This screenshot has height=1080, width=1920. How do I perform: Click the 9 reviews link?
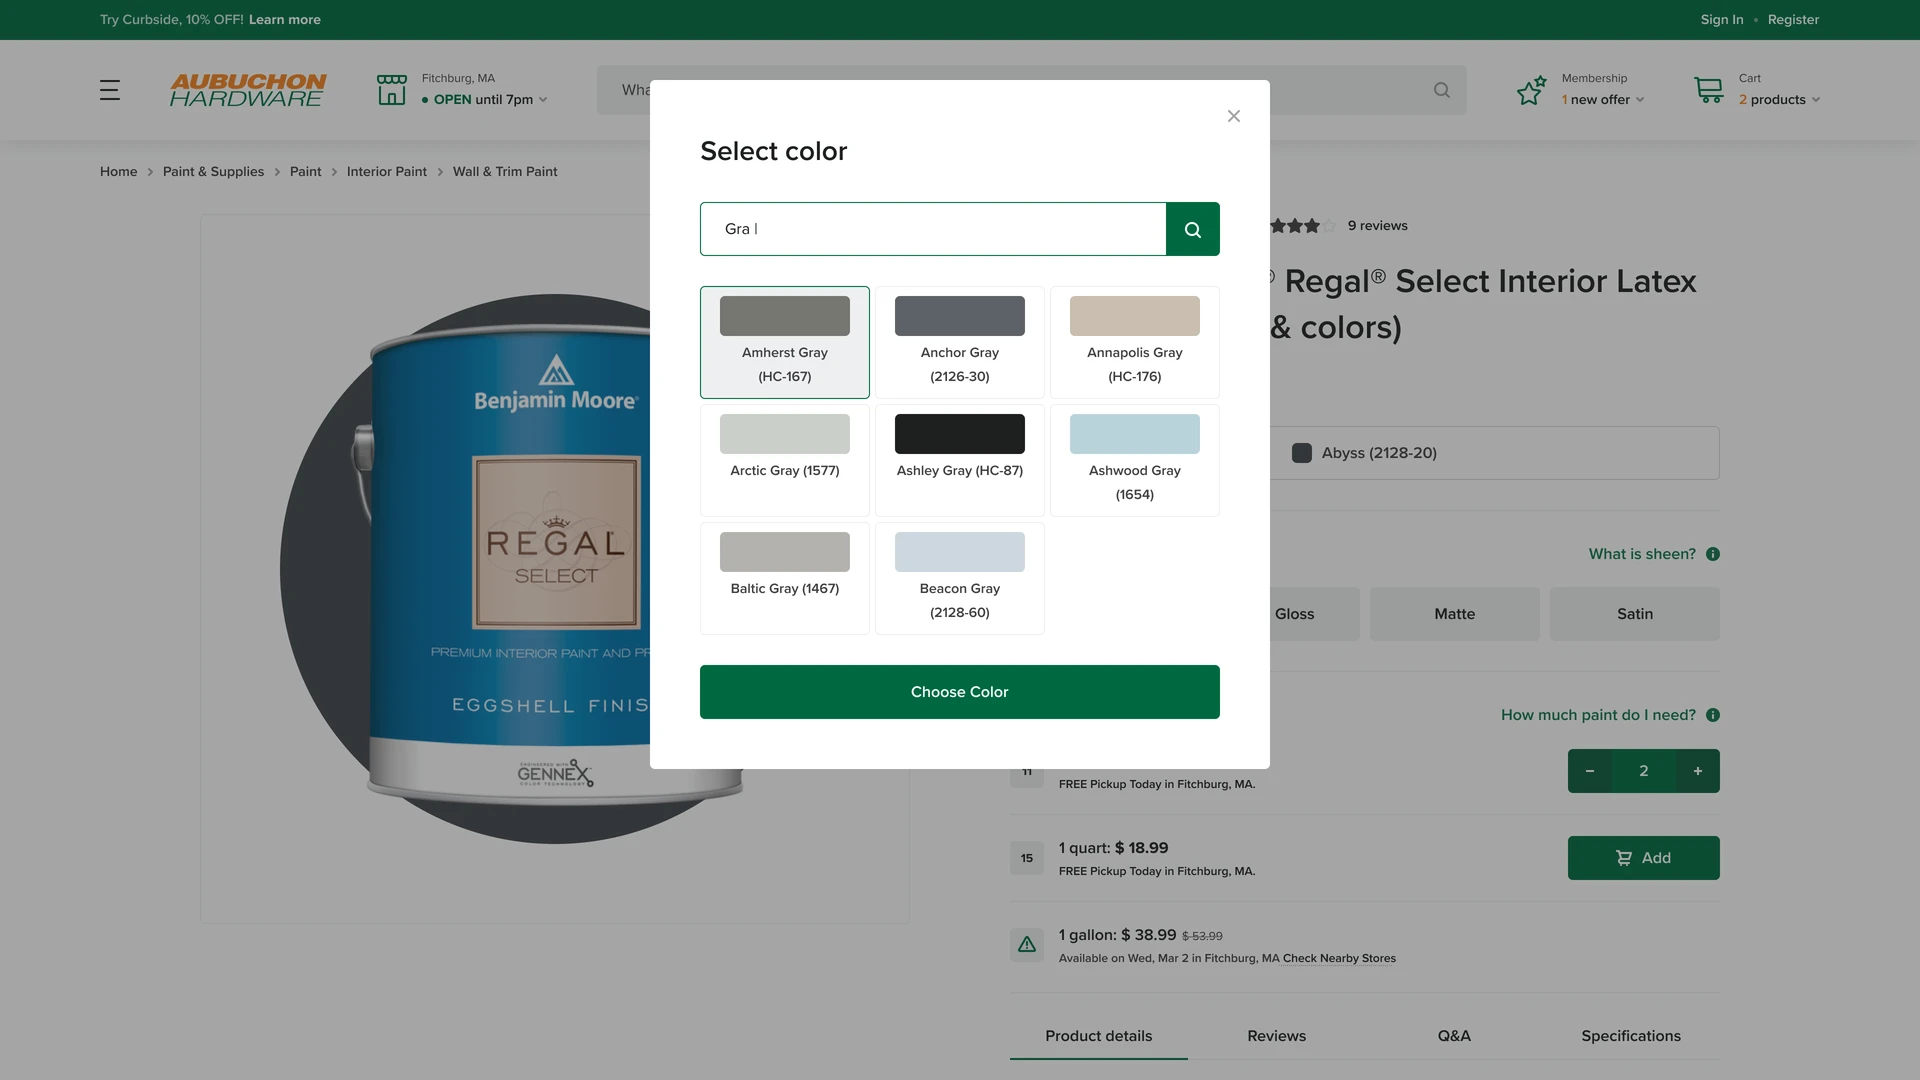1377,226
